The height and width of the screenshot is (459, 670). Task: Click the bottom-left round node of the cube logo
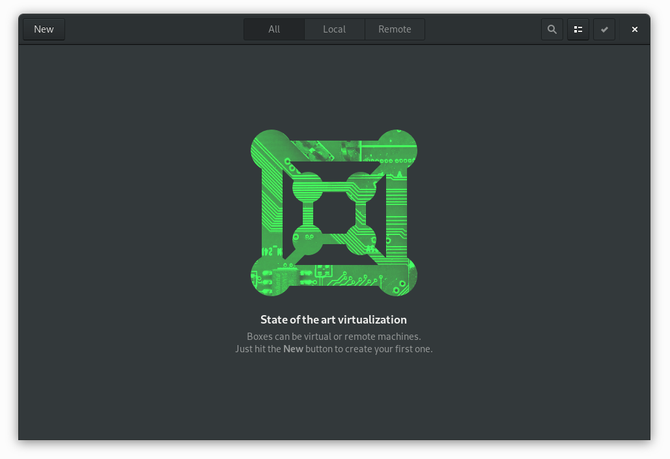click(x=271, y=276)
